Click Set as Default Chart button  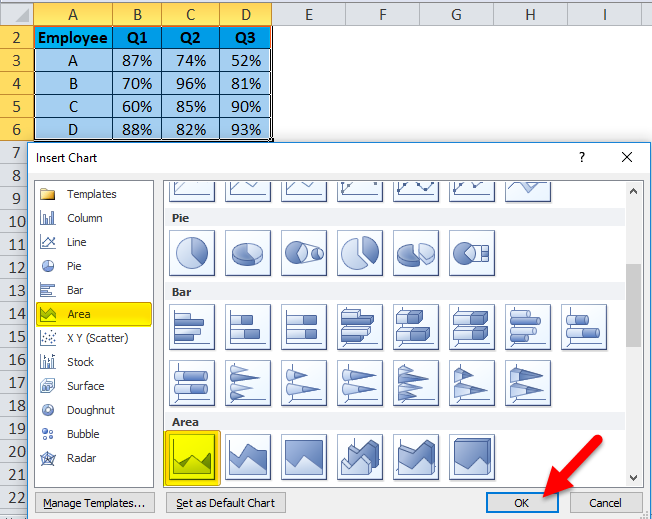tap(226, 503)
